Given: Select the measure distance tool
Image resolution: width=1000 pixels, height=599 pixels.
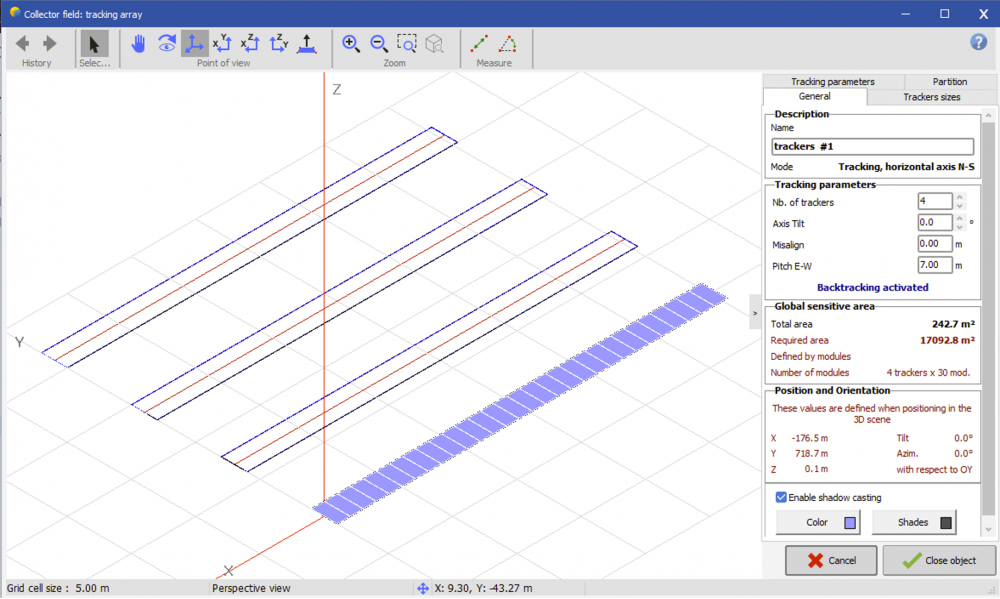Looking at the screenshot, I should click(480, 44).
